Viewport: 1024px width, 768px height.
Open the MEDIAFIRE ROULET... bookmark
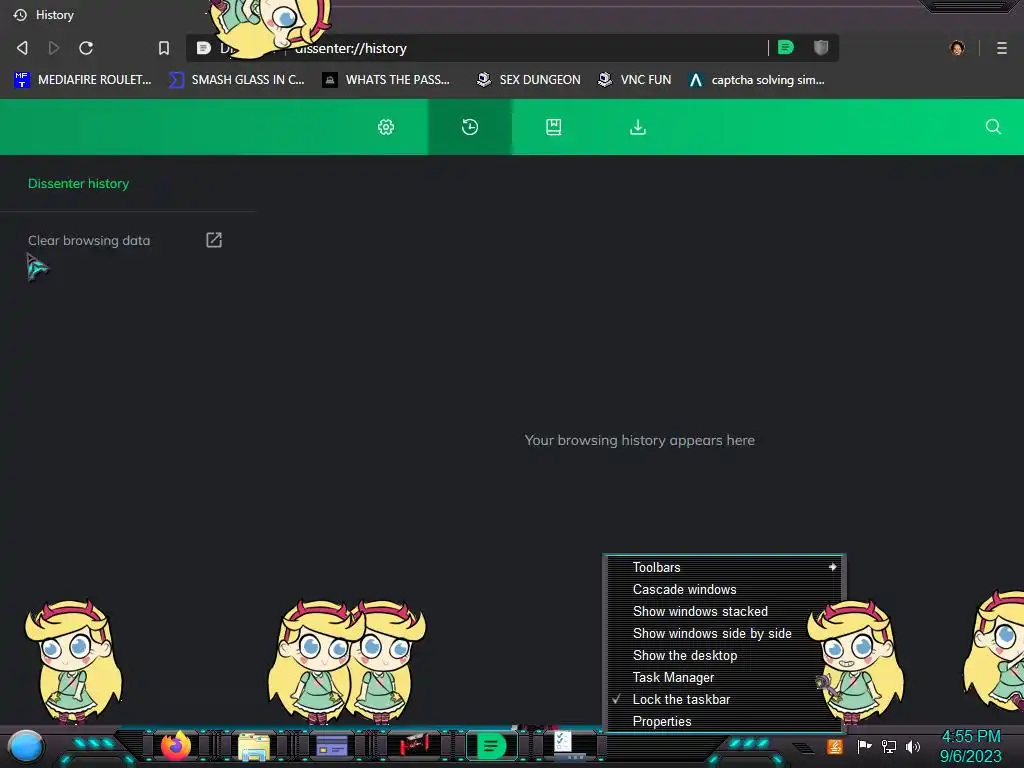(82, 80)
